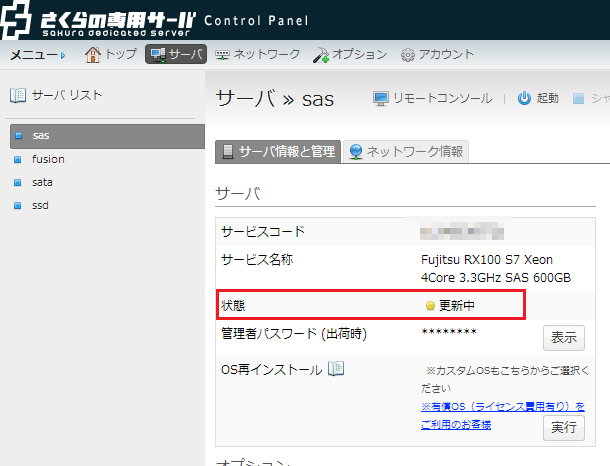Click the 表示 button to show the password

(x=563, y=337)
